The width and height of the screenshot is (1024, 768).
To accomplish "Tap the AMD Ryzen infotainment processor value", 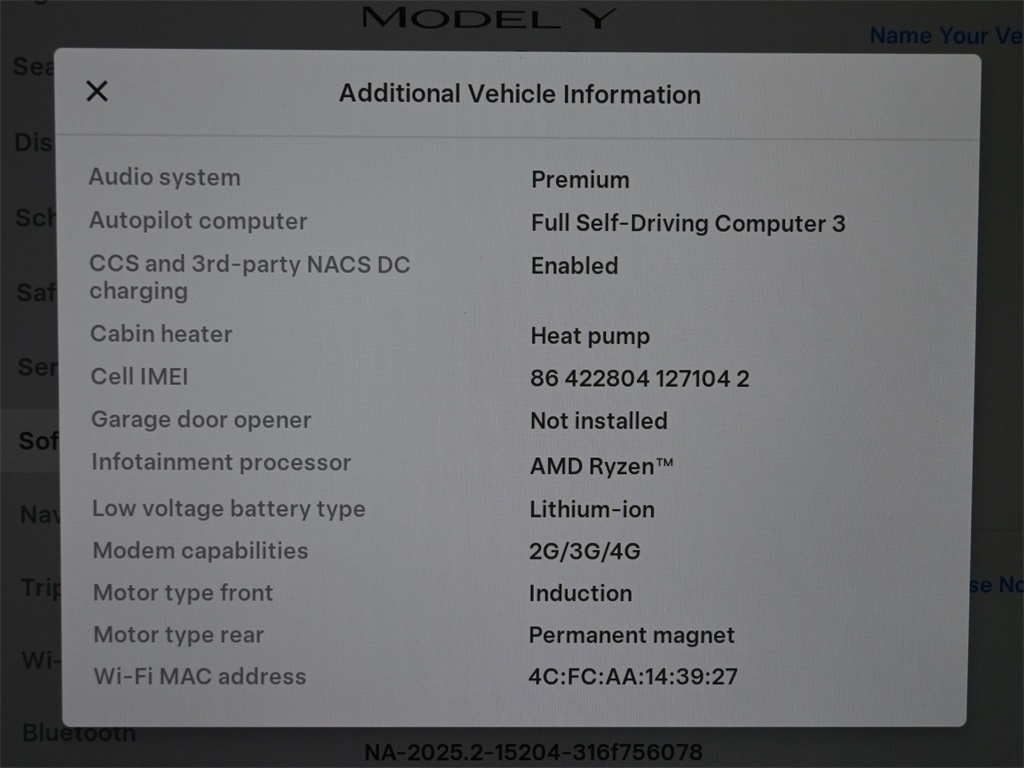I will tap(601, 466).
